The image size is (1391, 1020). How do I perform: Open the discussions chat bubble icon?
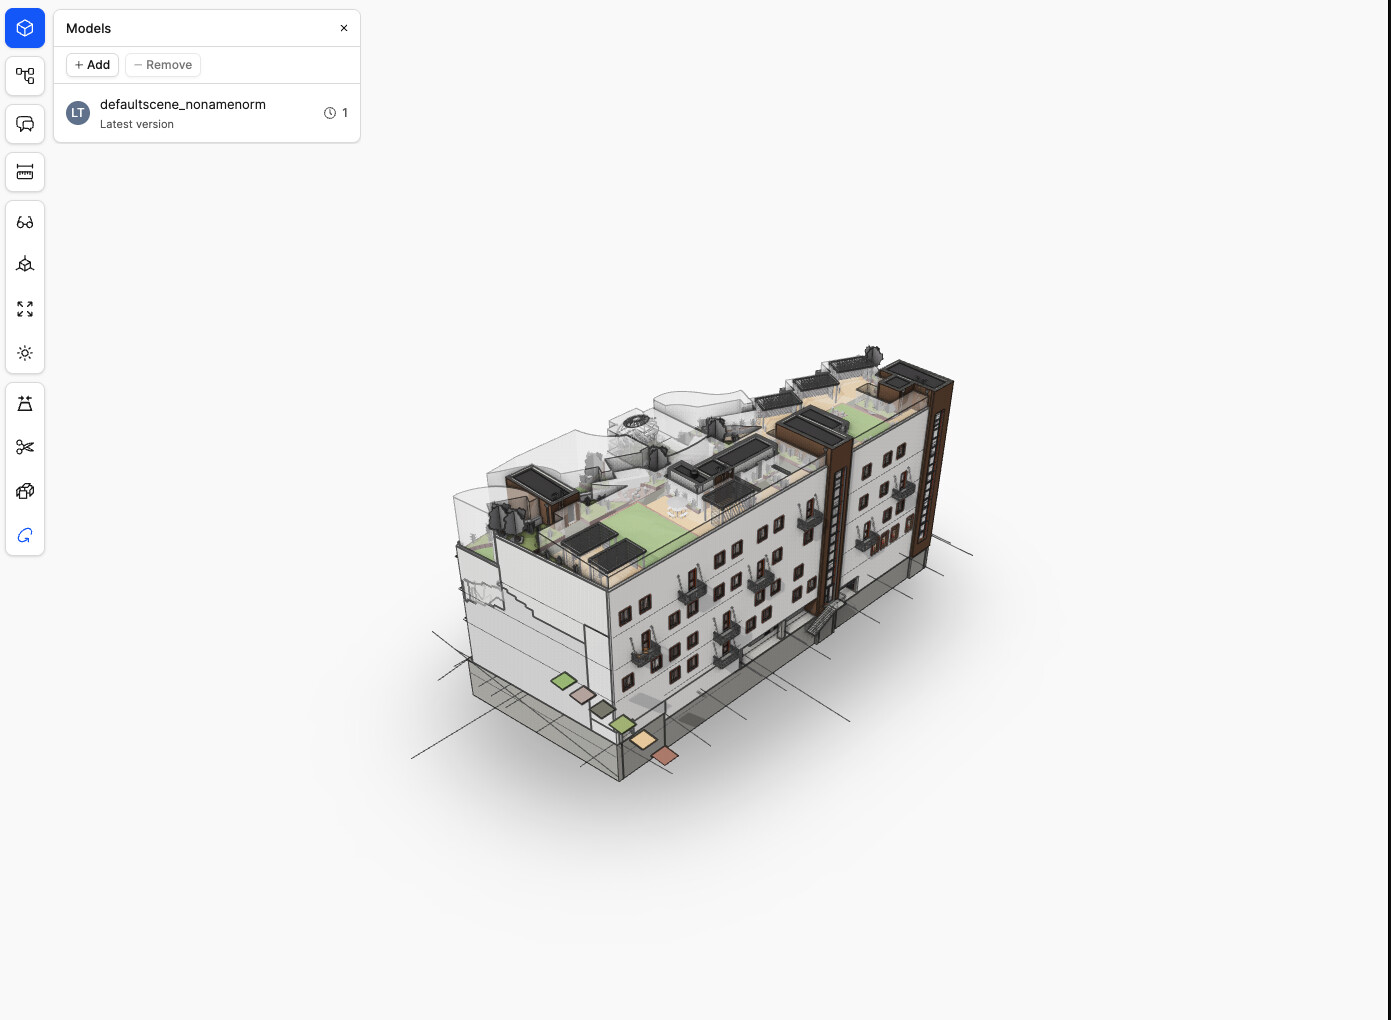(x=25, y=124)
